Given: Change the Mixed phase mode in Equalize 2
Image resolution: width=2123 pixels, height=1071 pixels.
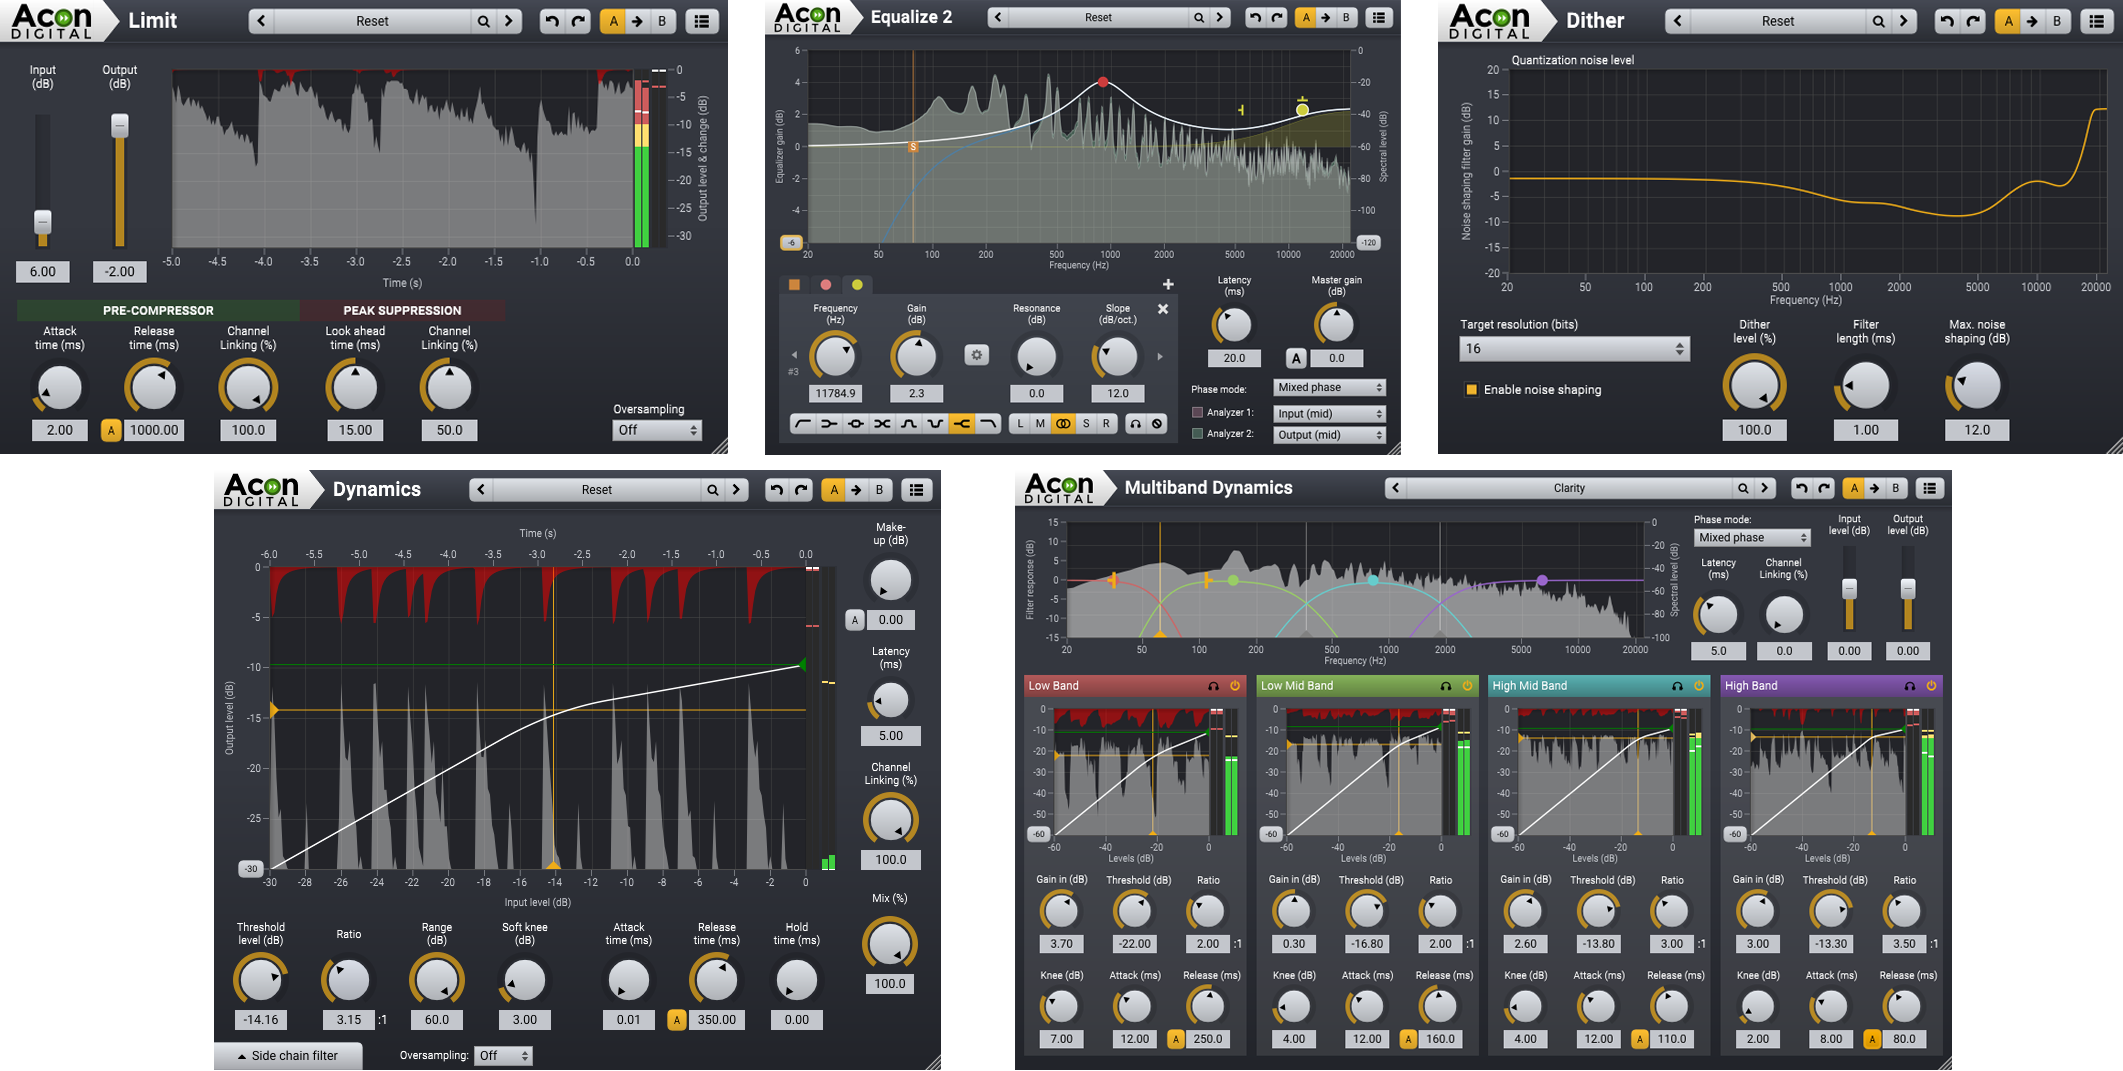Looking at the screenshot, I should [x=1328, y=387].
